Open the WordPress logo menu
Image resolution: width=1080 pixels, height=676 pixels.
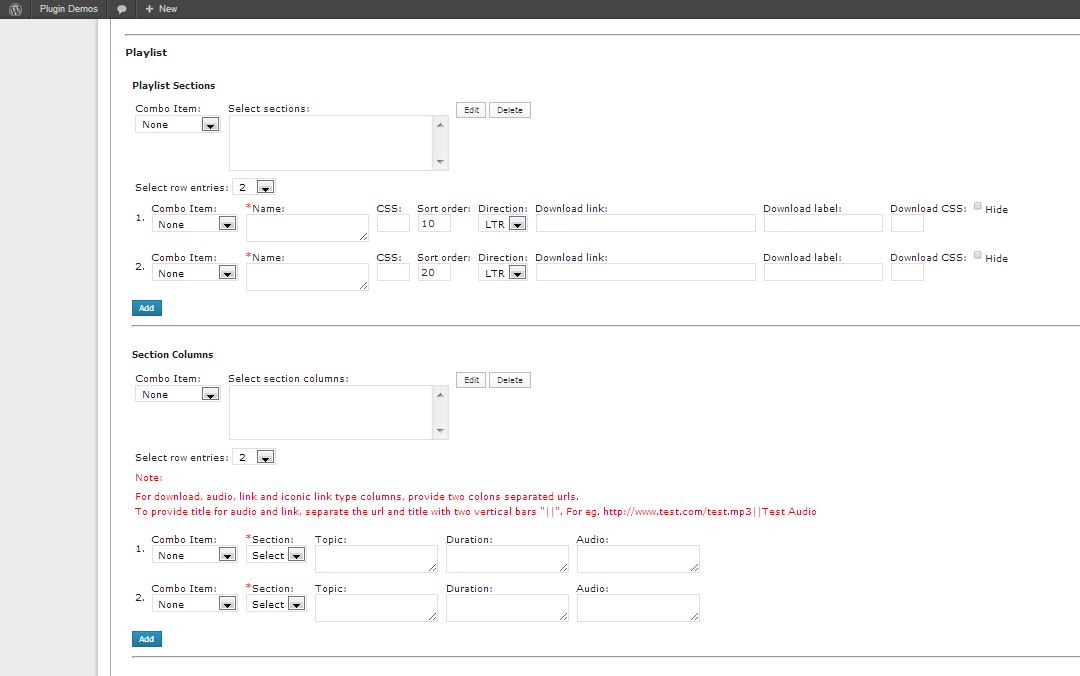(15, 9)
